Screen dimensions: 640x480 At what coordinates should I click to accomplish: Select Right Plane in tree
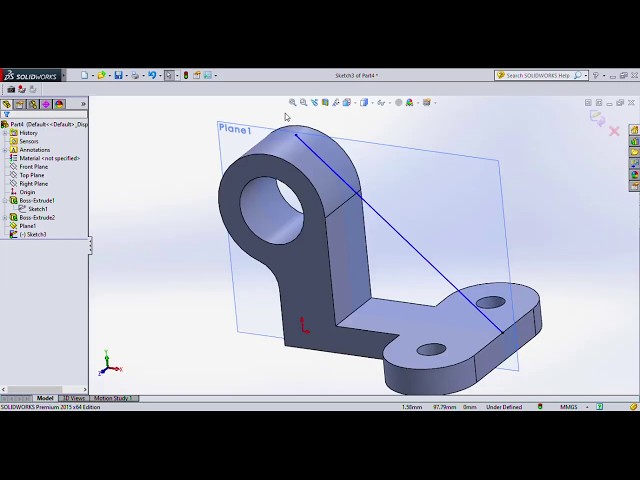pyautogui.click(x=29, y=184)
